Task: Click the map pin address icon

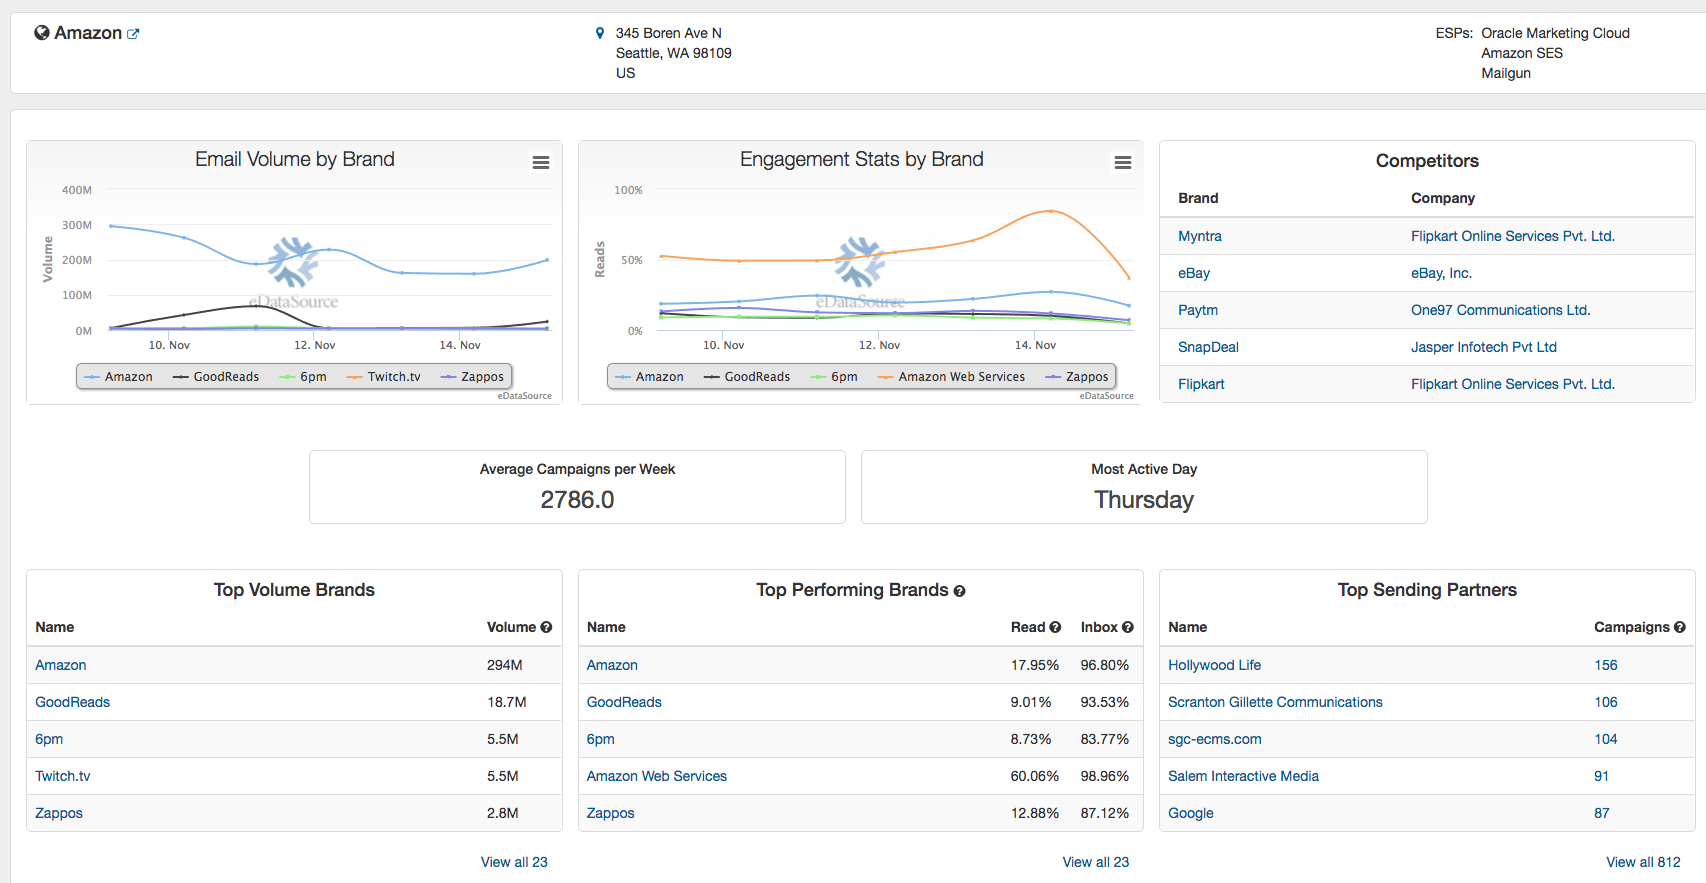Action: click(x=600, y=33)
